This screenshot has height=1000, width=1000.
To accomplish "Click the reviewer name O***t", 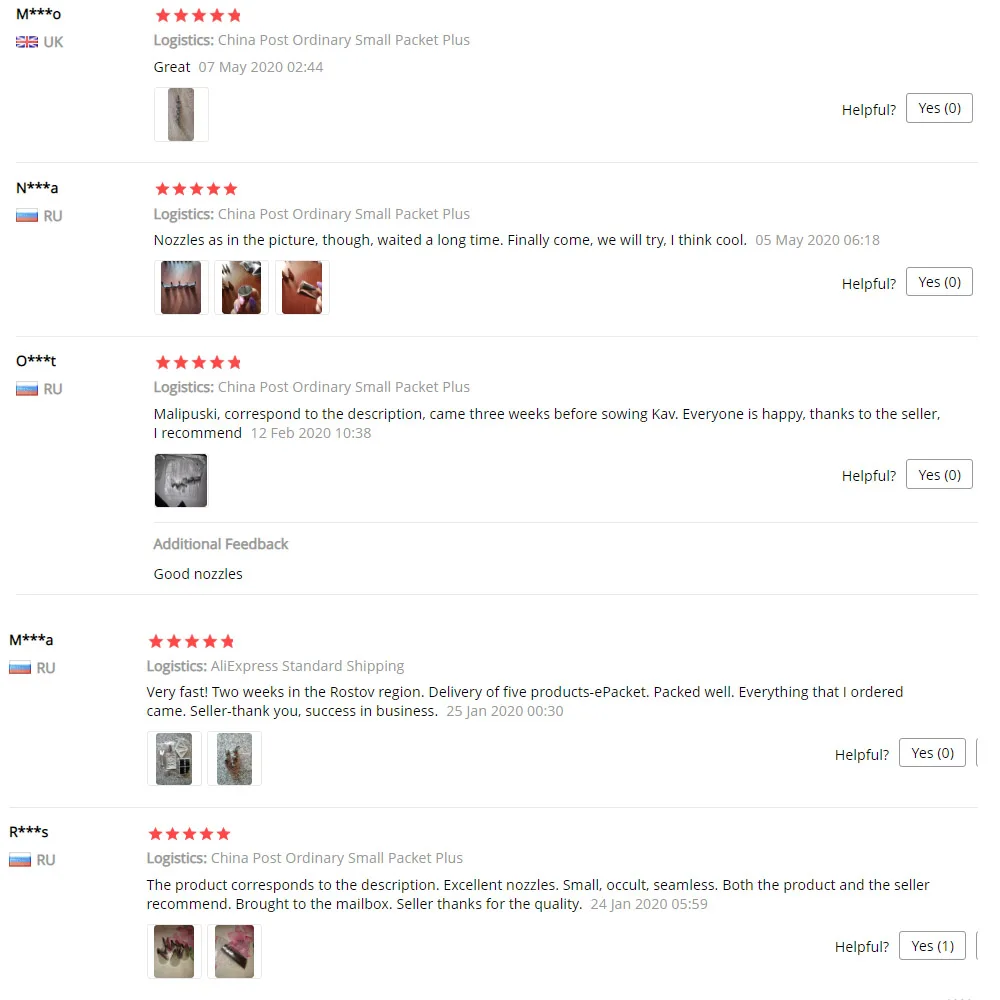I will coord(36,361).
